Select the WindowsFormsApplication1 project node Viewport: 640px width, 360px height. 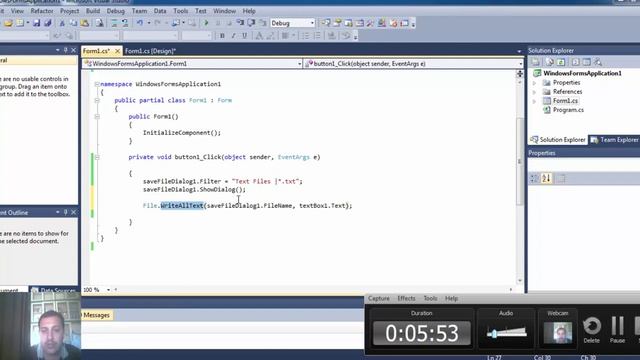click(x=582, y=73)
